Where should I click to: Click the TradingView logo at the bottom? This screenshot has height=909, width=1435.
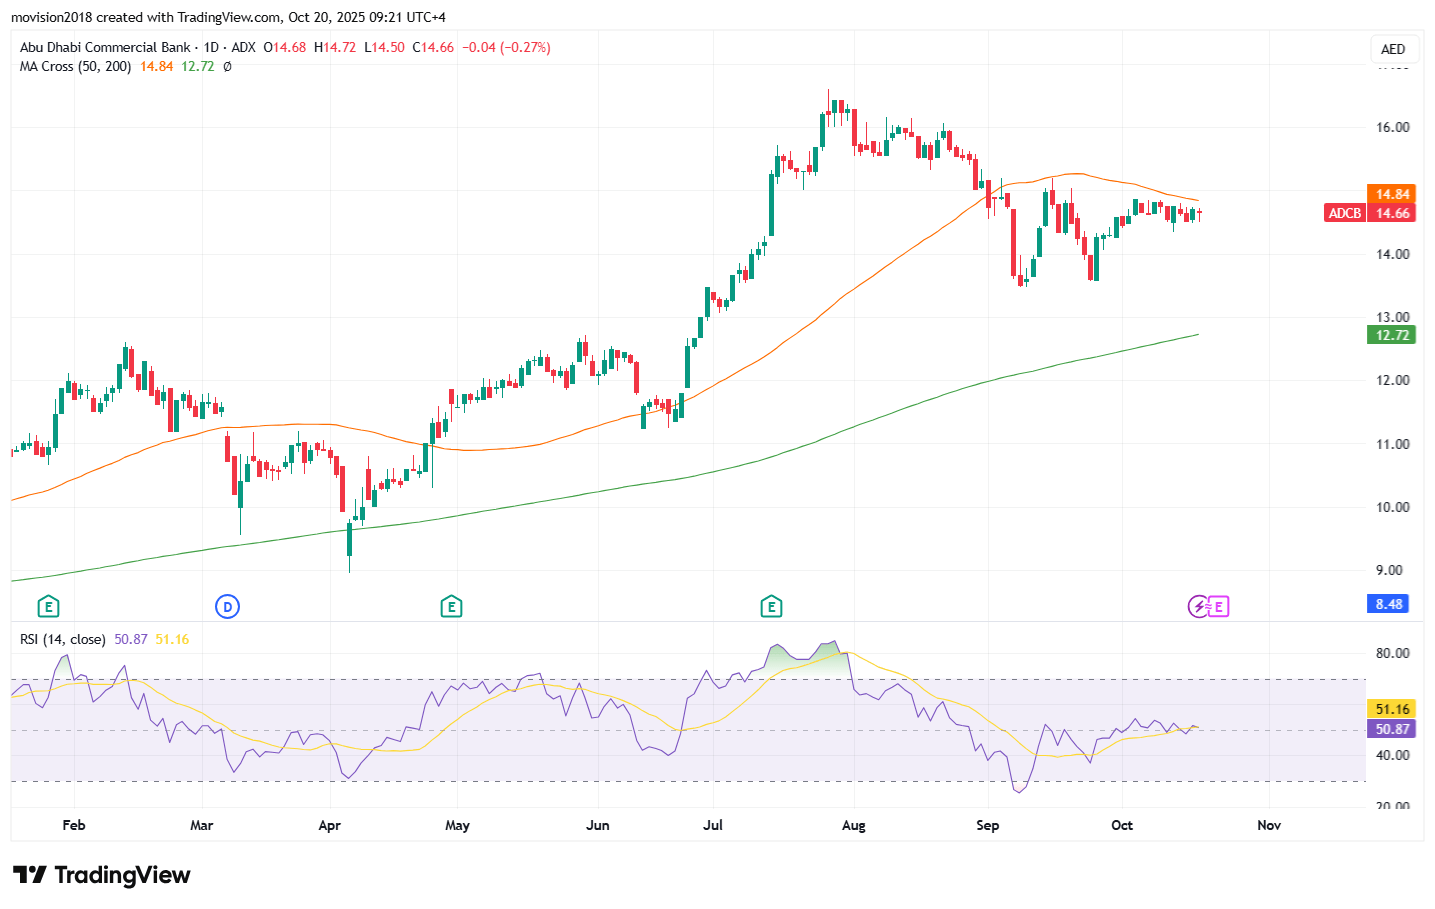tap(102, 875)
